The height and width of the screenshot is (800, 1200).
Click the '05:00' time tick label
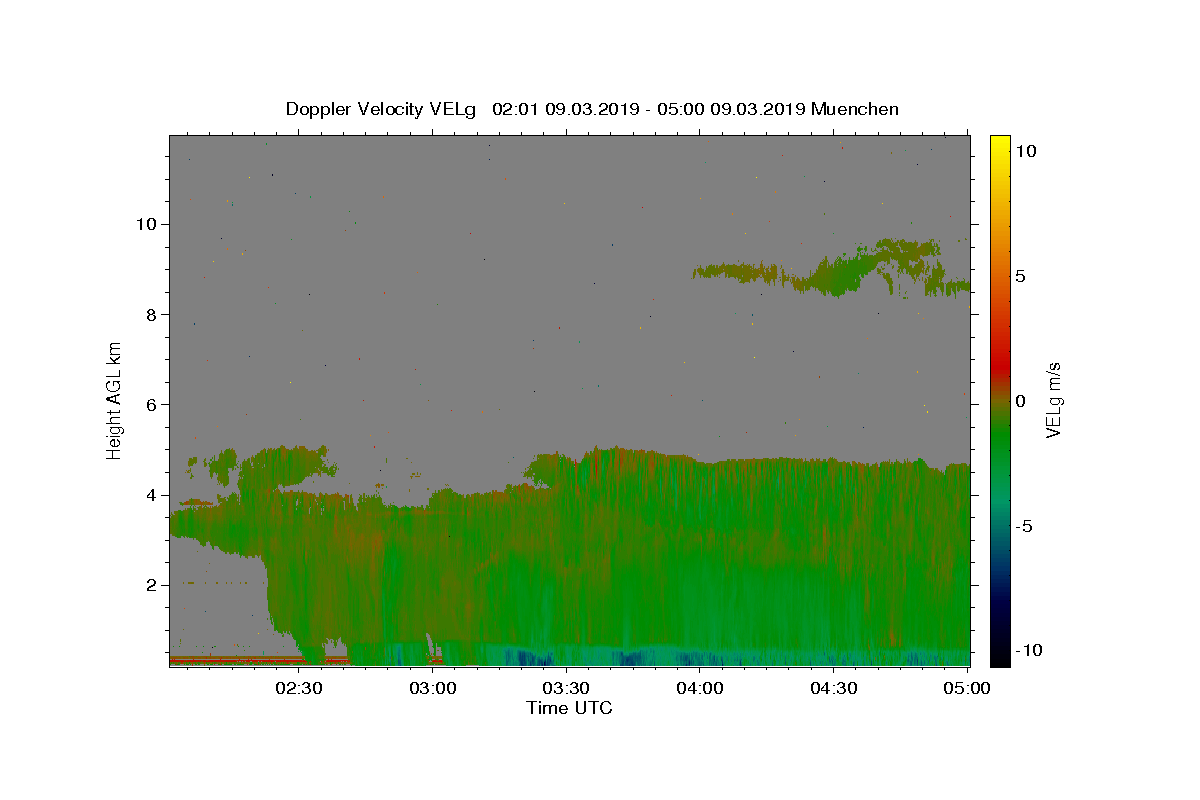pos(967,688)
